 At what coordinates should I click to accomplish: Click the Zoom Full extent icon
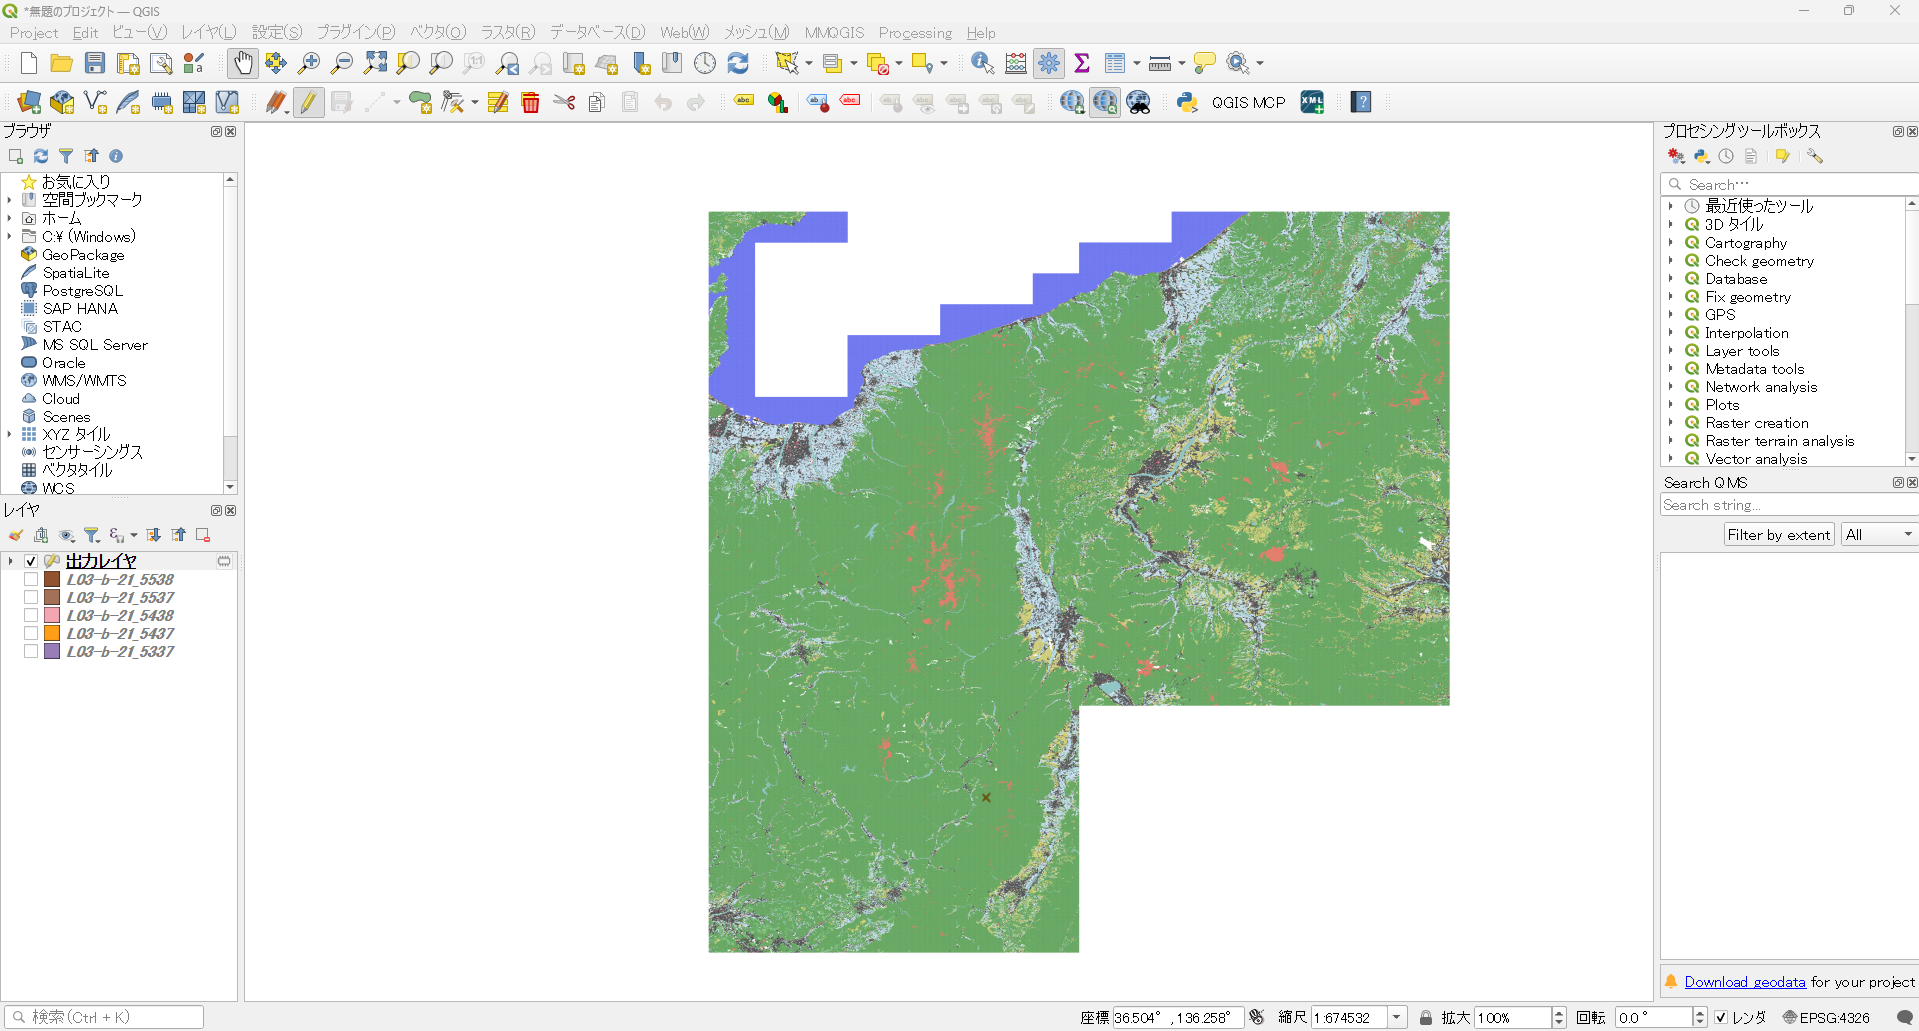[375, 63]
